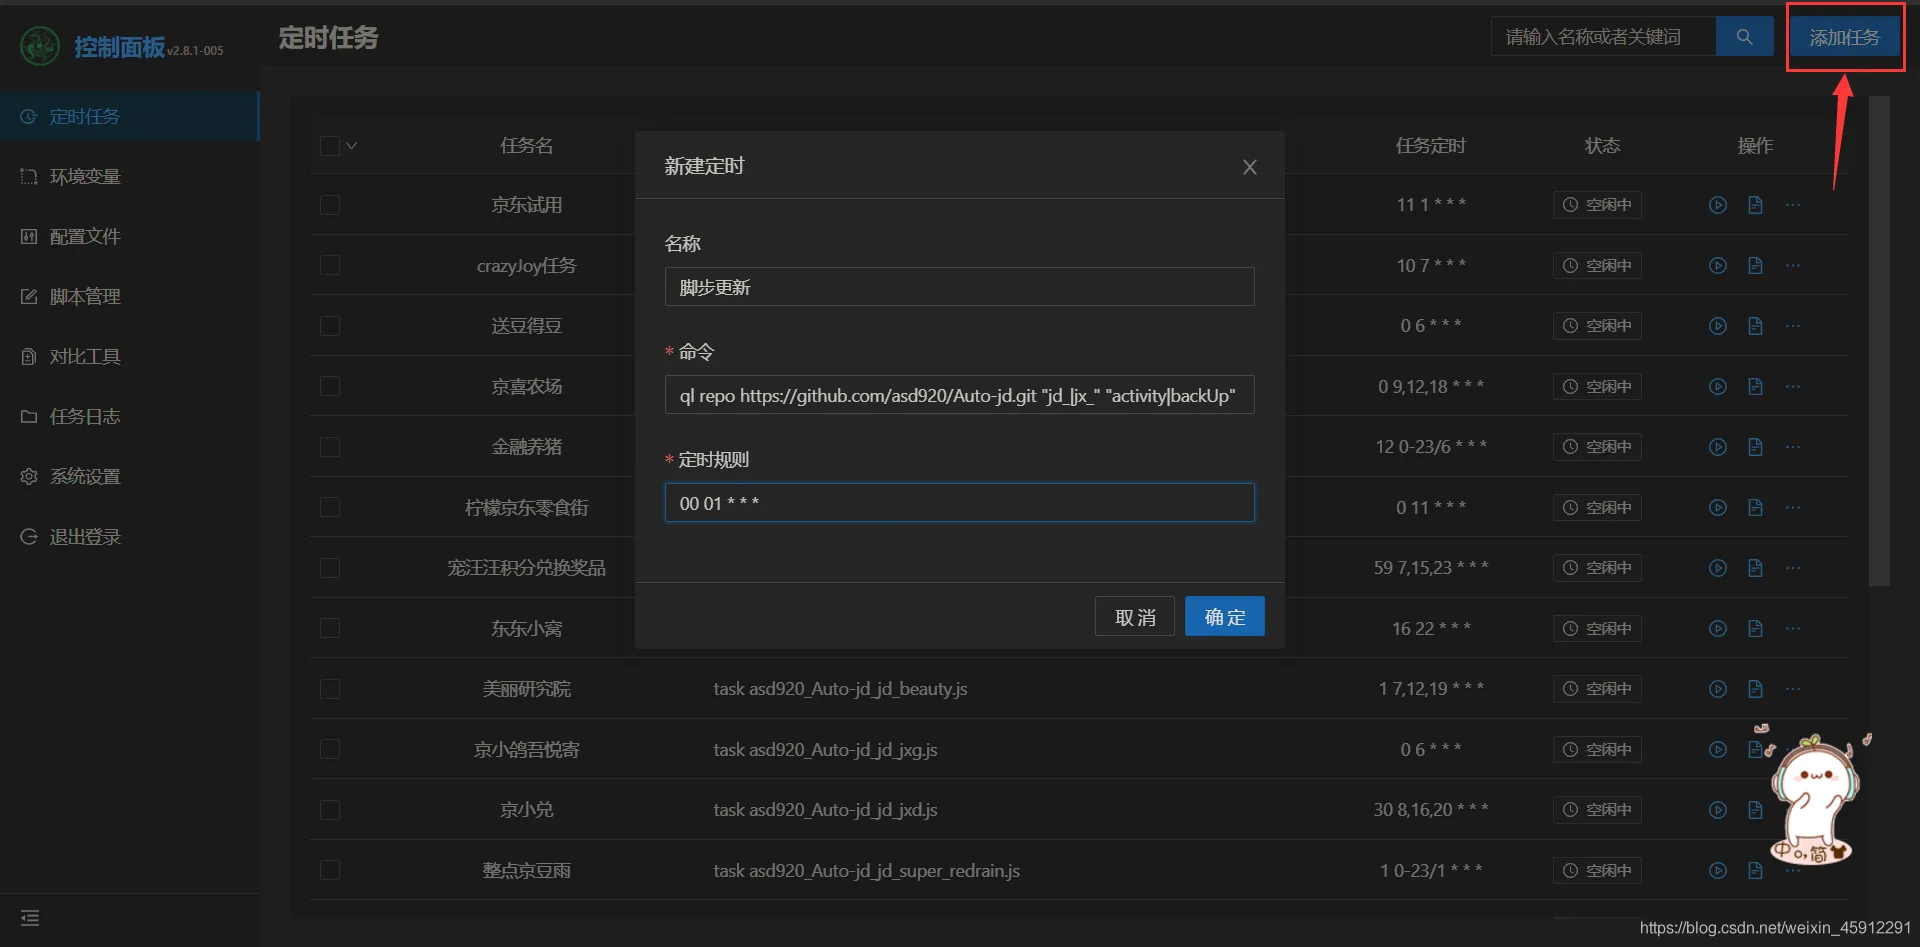This screenshot has height=947, width=1920.
Task: Open log file icon for crazyJoy任务
Action: (1755, 266)
